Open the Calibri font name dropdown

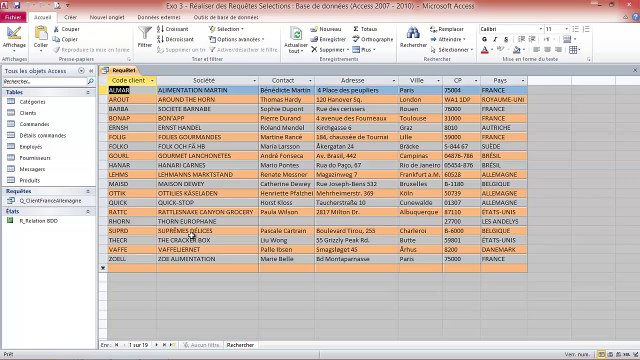click(541, 29)
